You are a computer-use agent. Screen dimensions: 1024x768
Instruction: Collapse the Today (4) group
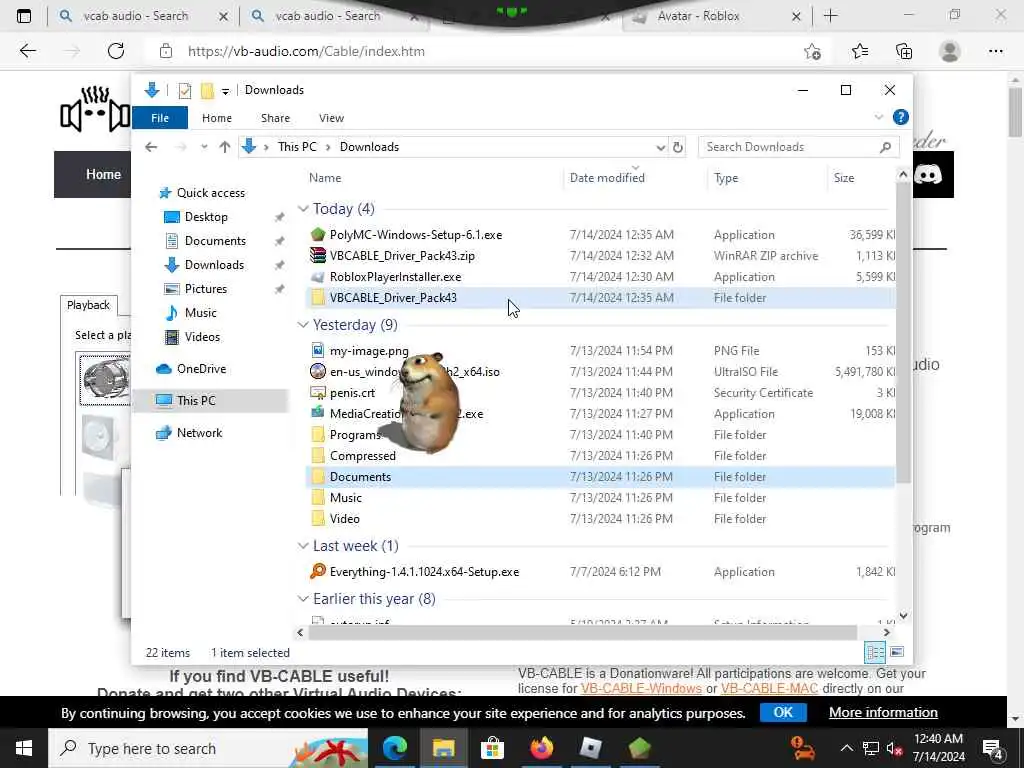pyautogui.click(x=303, y=209)
